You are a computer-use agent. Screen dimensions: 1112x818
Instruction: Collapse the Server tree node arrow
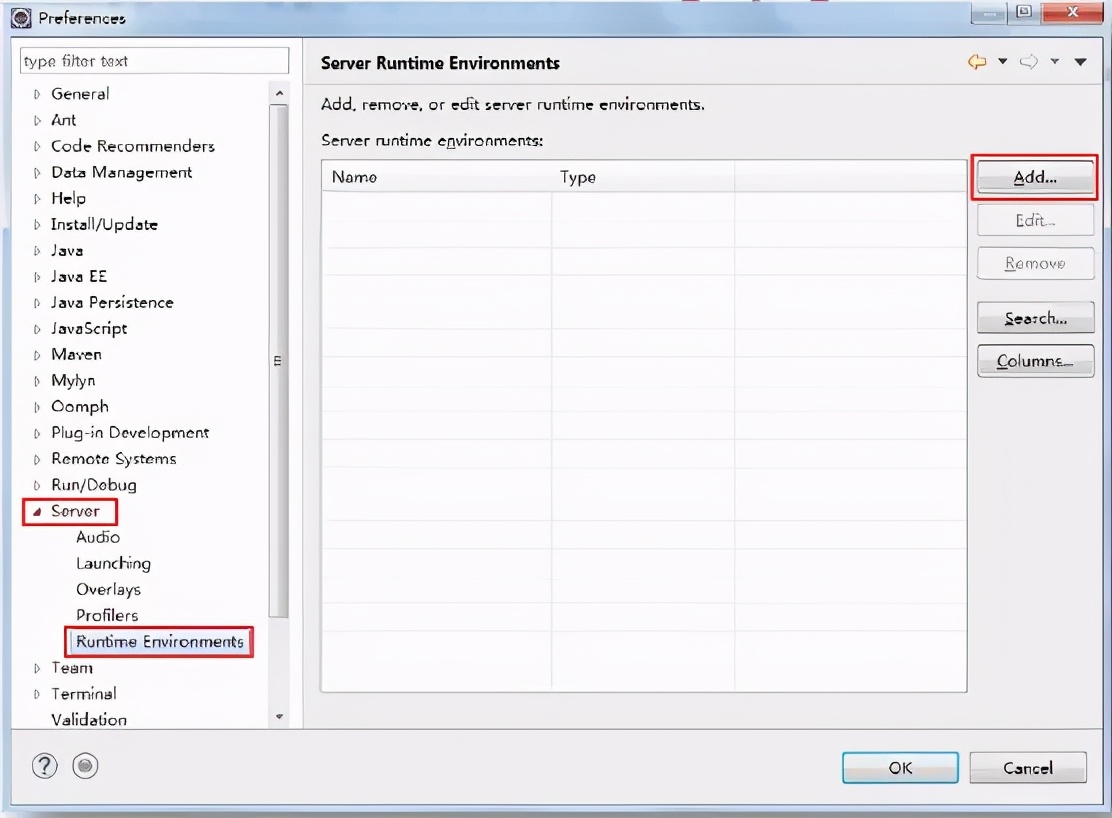(x=37, y=512)
